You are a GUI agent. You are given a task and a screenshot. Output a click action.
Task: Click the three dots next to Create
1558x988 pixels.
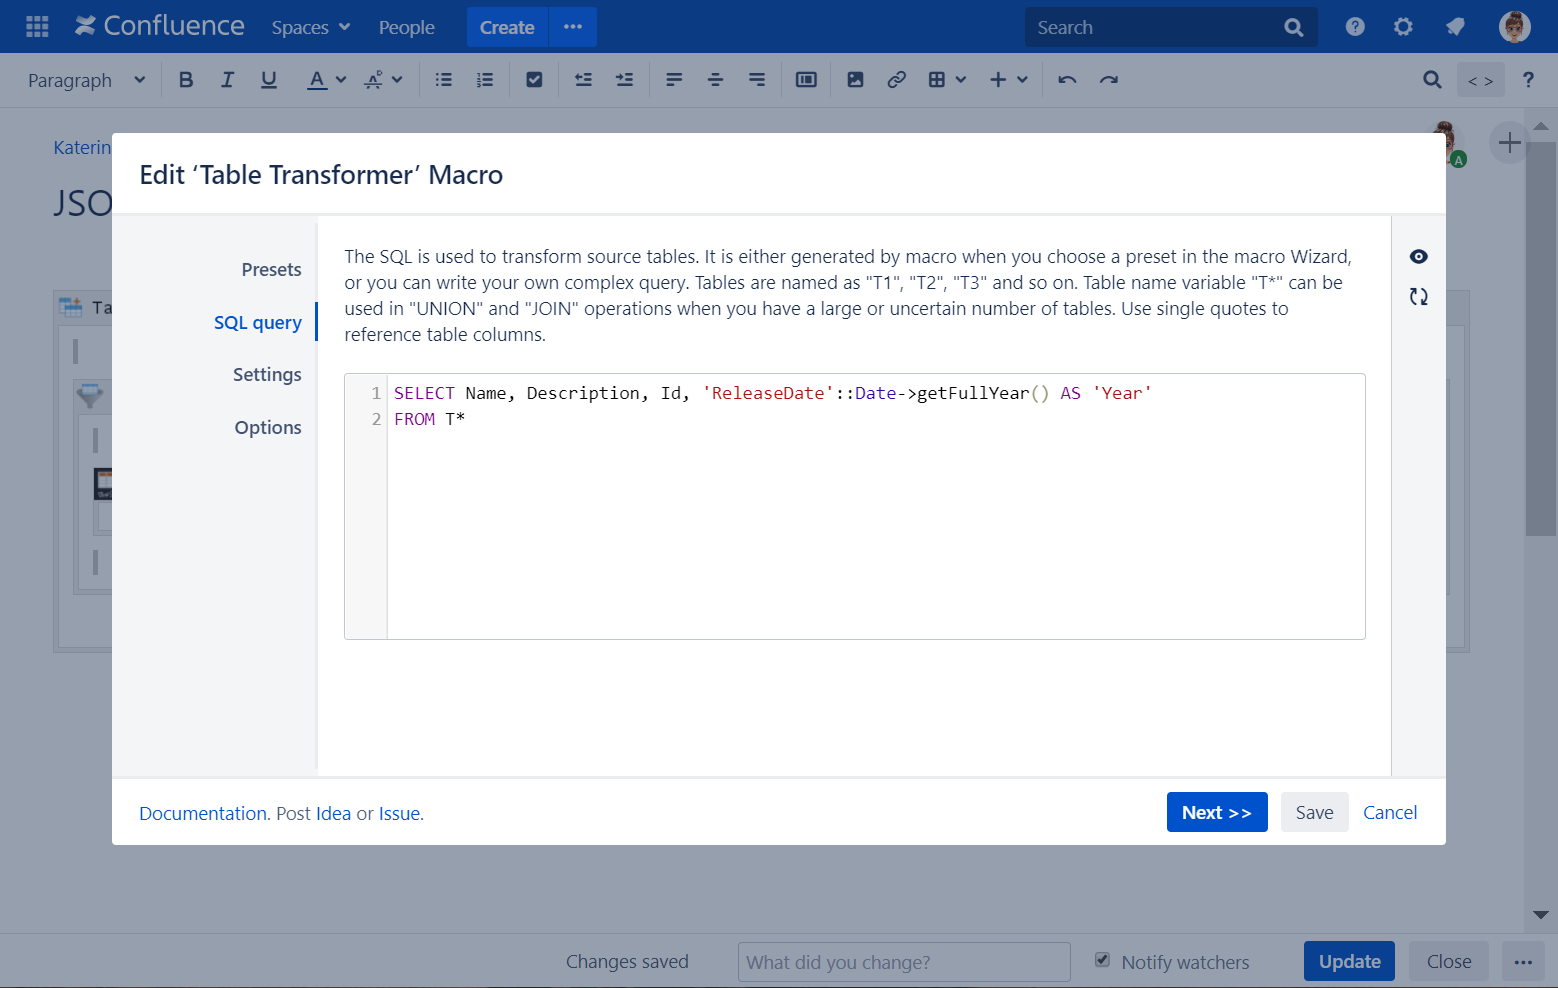(573, 27)
